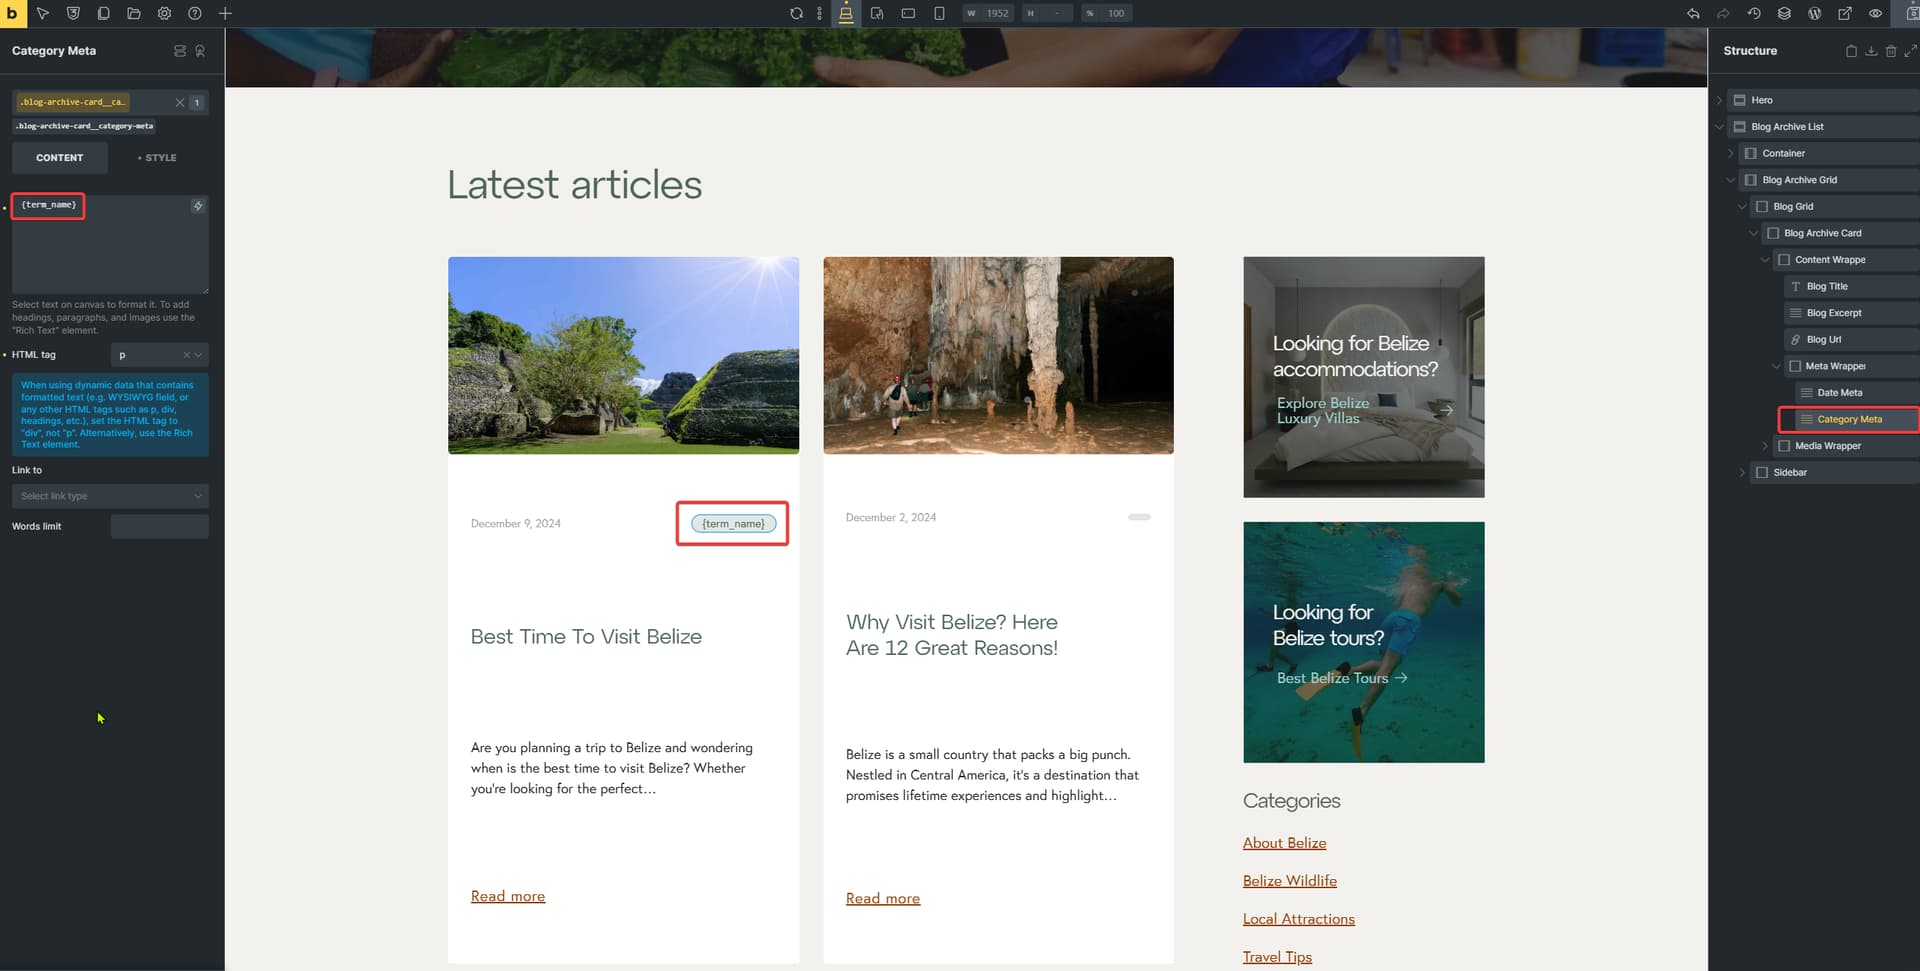Select mobile portrait breakpoint icon

click(x=938, y=13)
